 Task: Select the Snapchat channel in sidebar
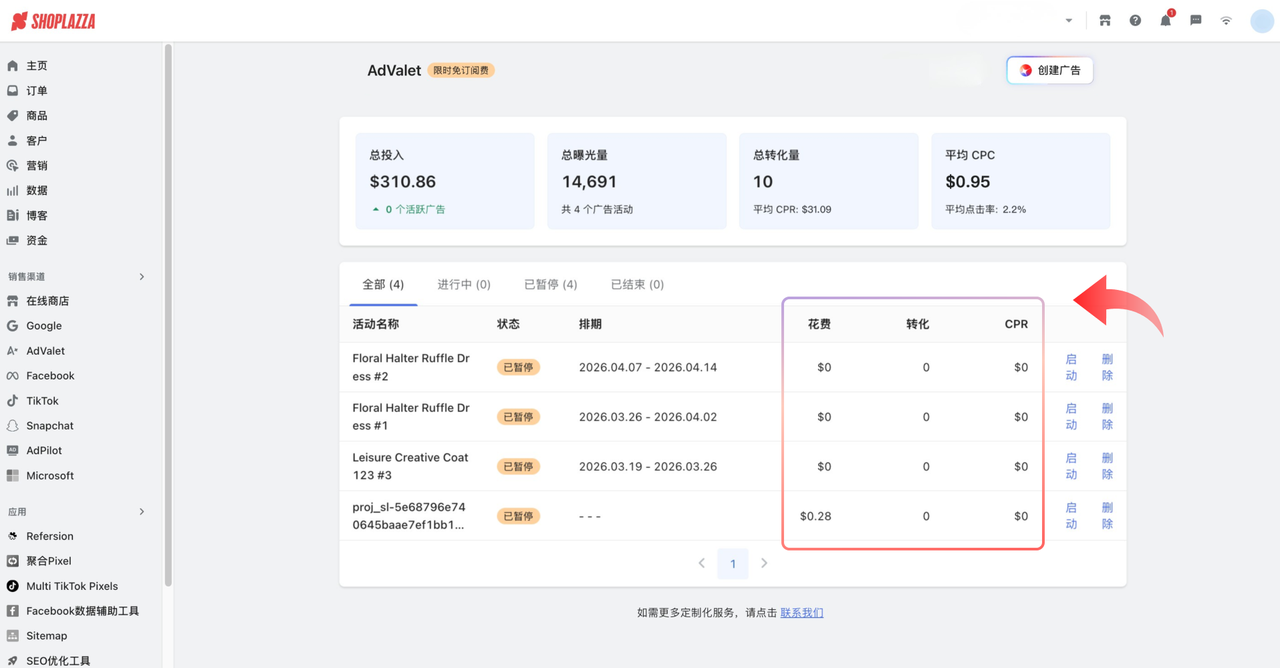pyautogui.click(x=50, y=425)
